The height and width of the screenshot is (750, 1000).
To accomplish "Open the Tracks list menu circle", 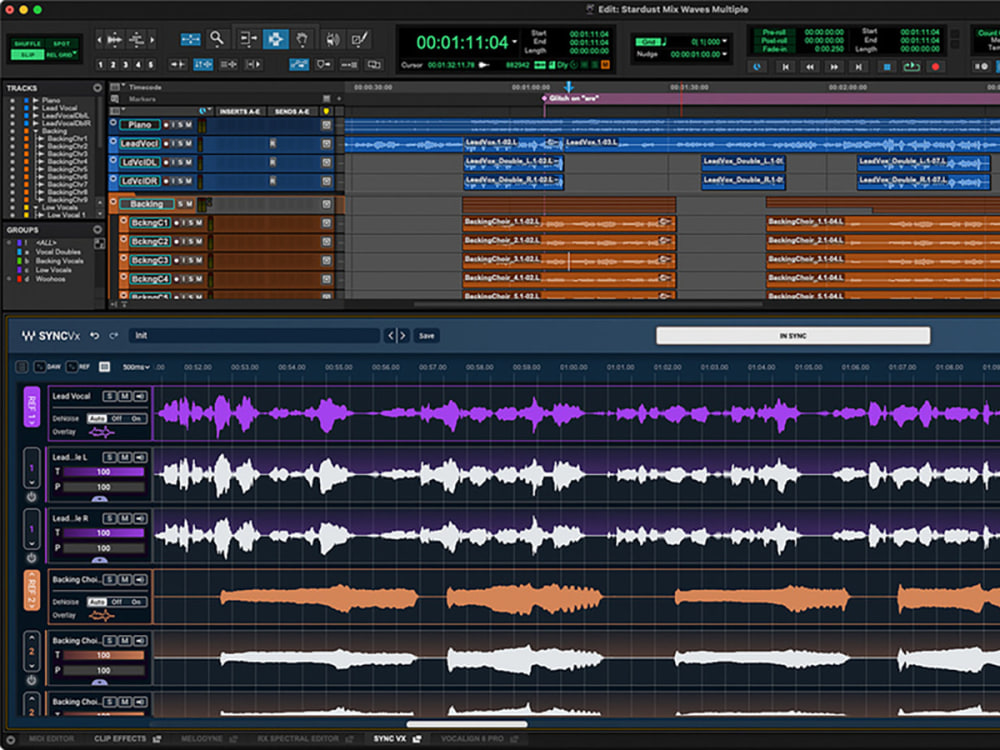I will point(97,88).
